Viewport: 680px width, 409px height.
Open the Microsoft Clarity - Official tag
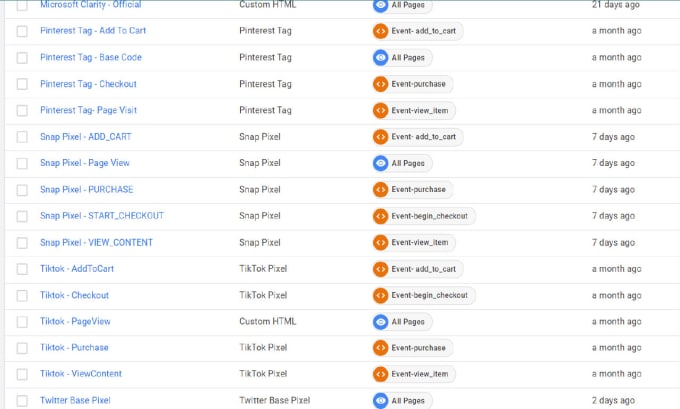click(x=91, y=5)
